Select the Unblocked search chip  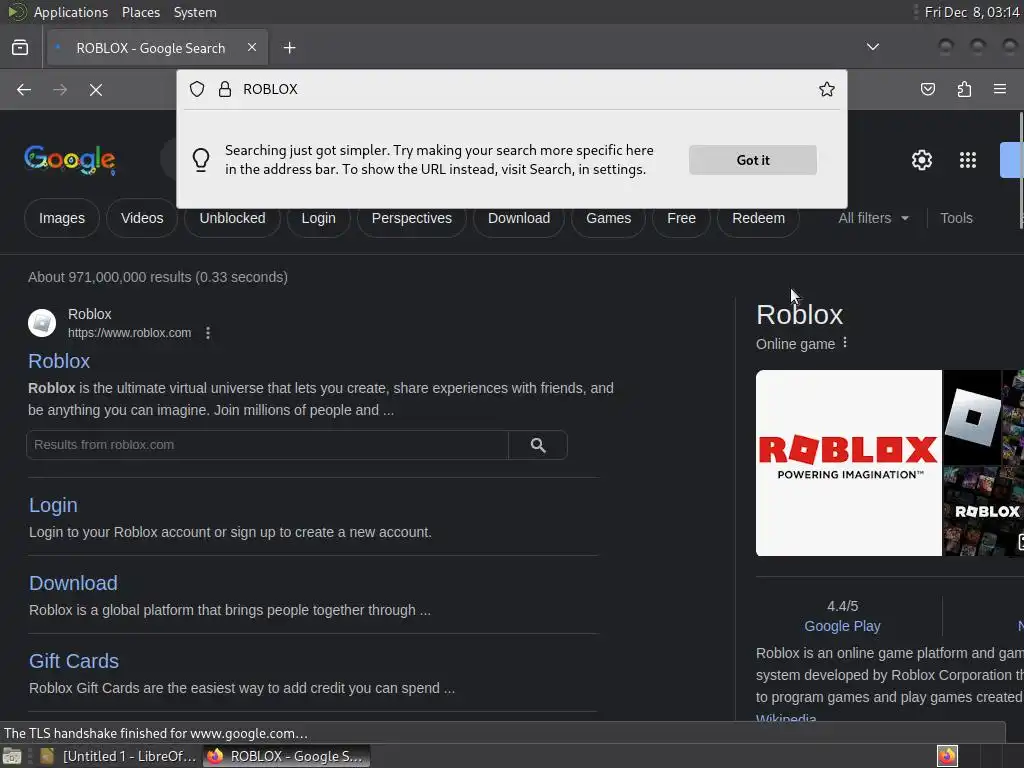tap(232, 218)
